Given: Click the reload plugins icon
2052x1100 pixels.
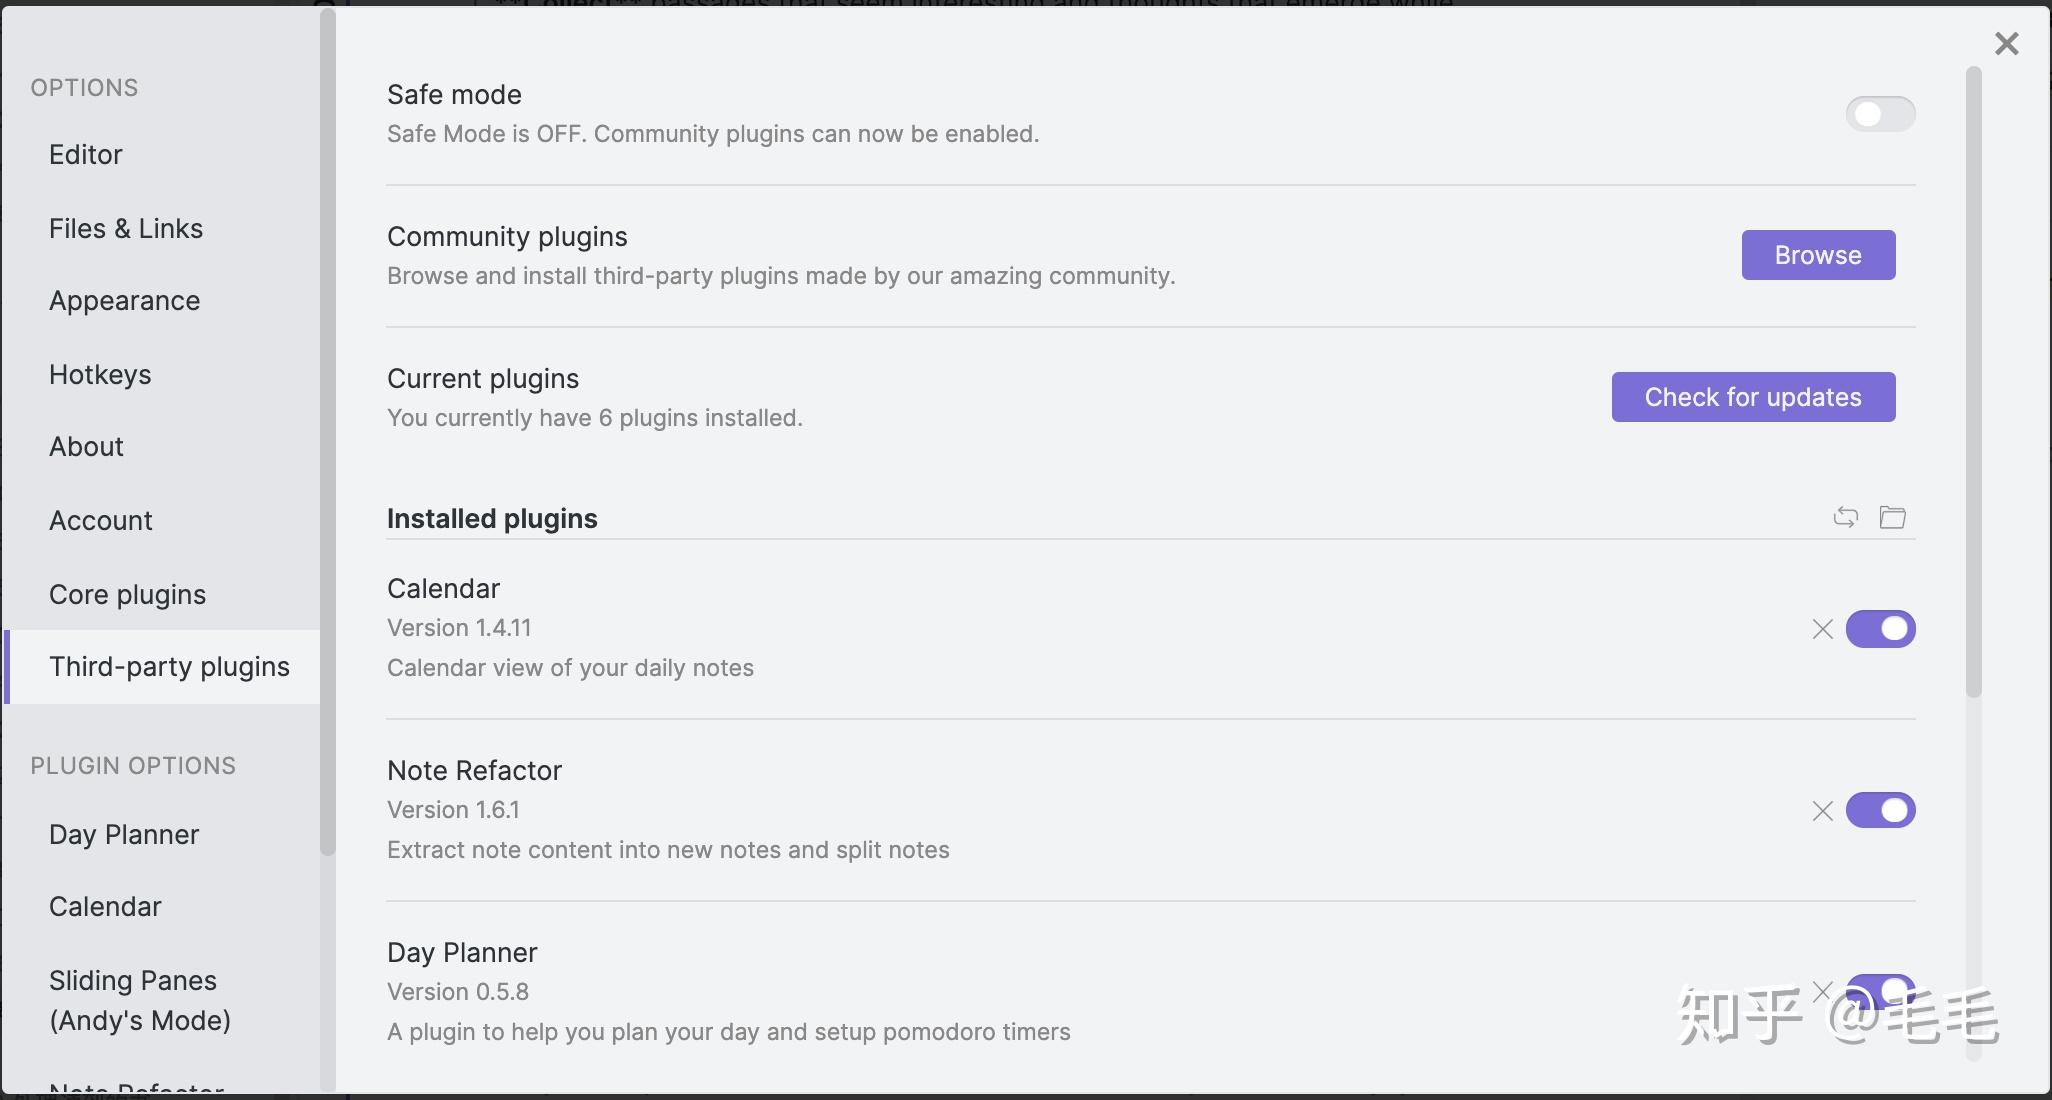Looking at the screenshot, I should 1845,517.
